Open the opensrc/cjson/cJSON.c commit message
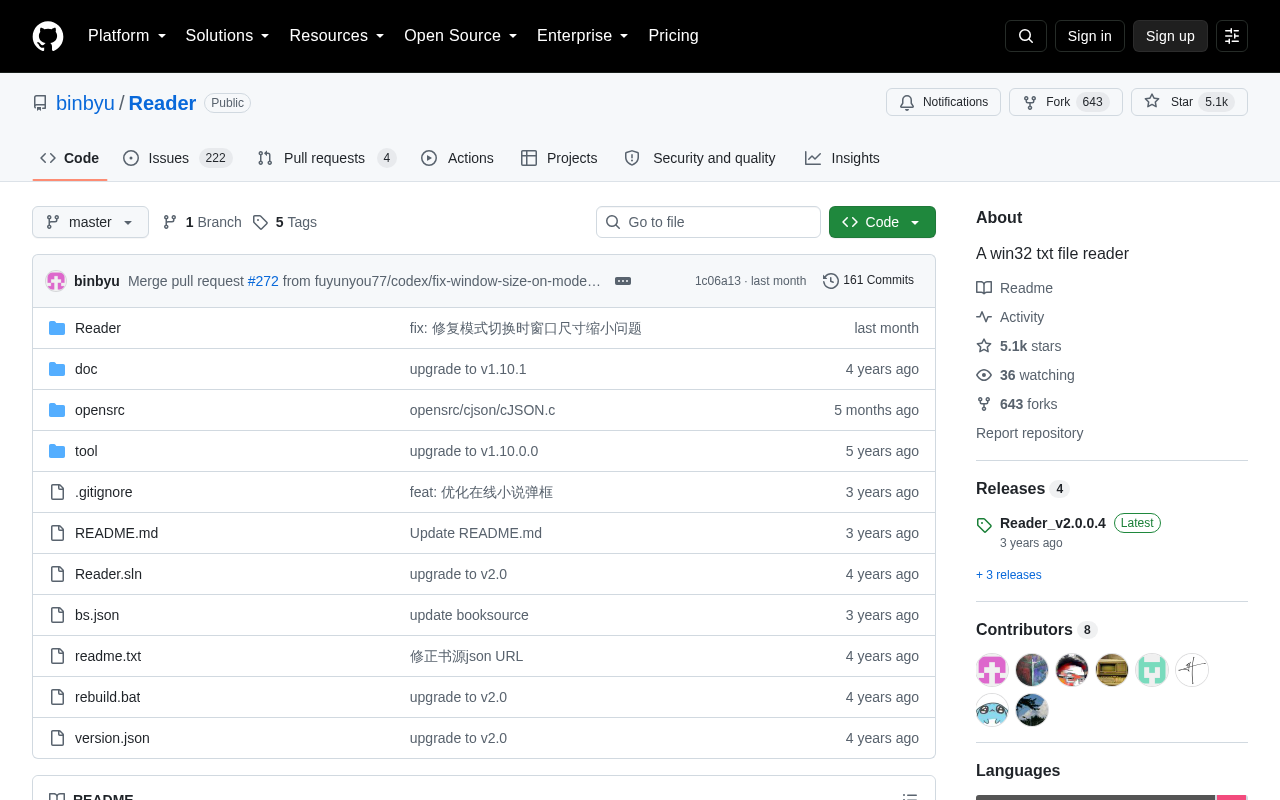The height and width of the screenshot is (800, 1280). pos(482,410)
